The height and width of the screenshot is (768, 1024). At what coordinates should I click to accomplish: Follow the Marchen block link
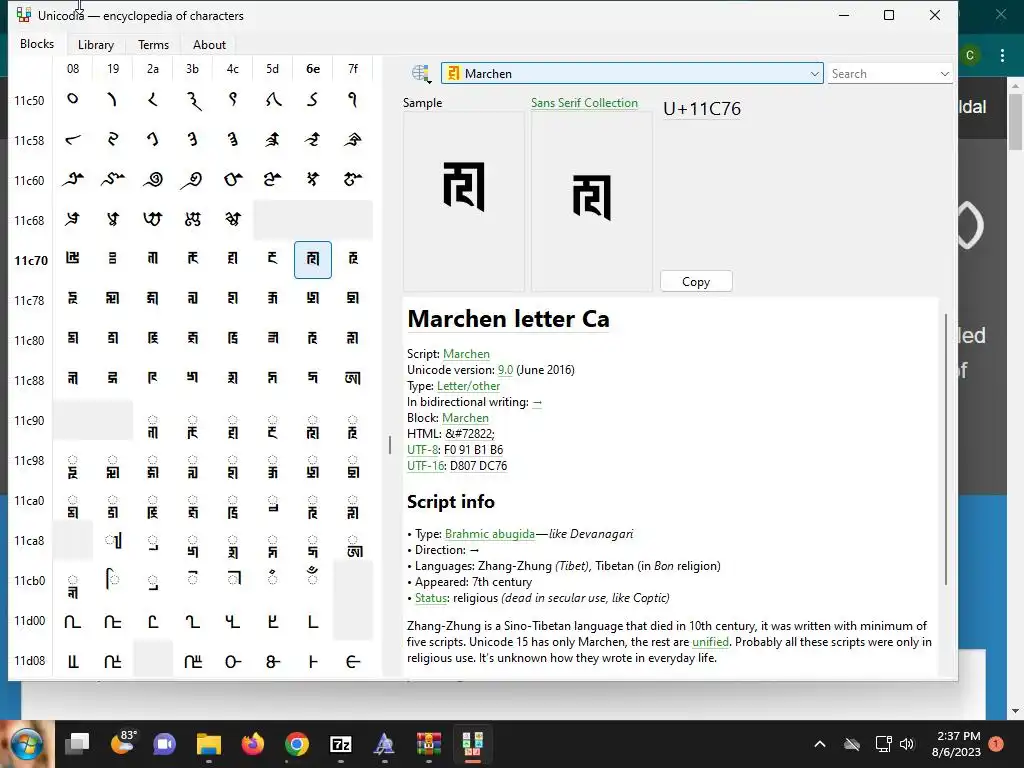[x=465, y=417]
